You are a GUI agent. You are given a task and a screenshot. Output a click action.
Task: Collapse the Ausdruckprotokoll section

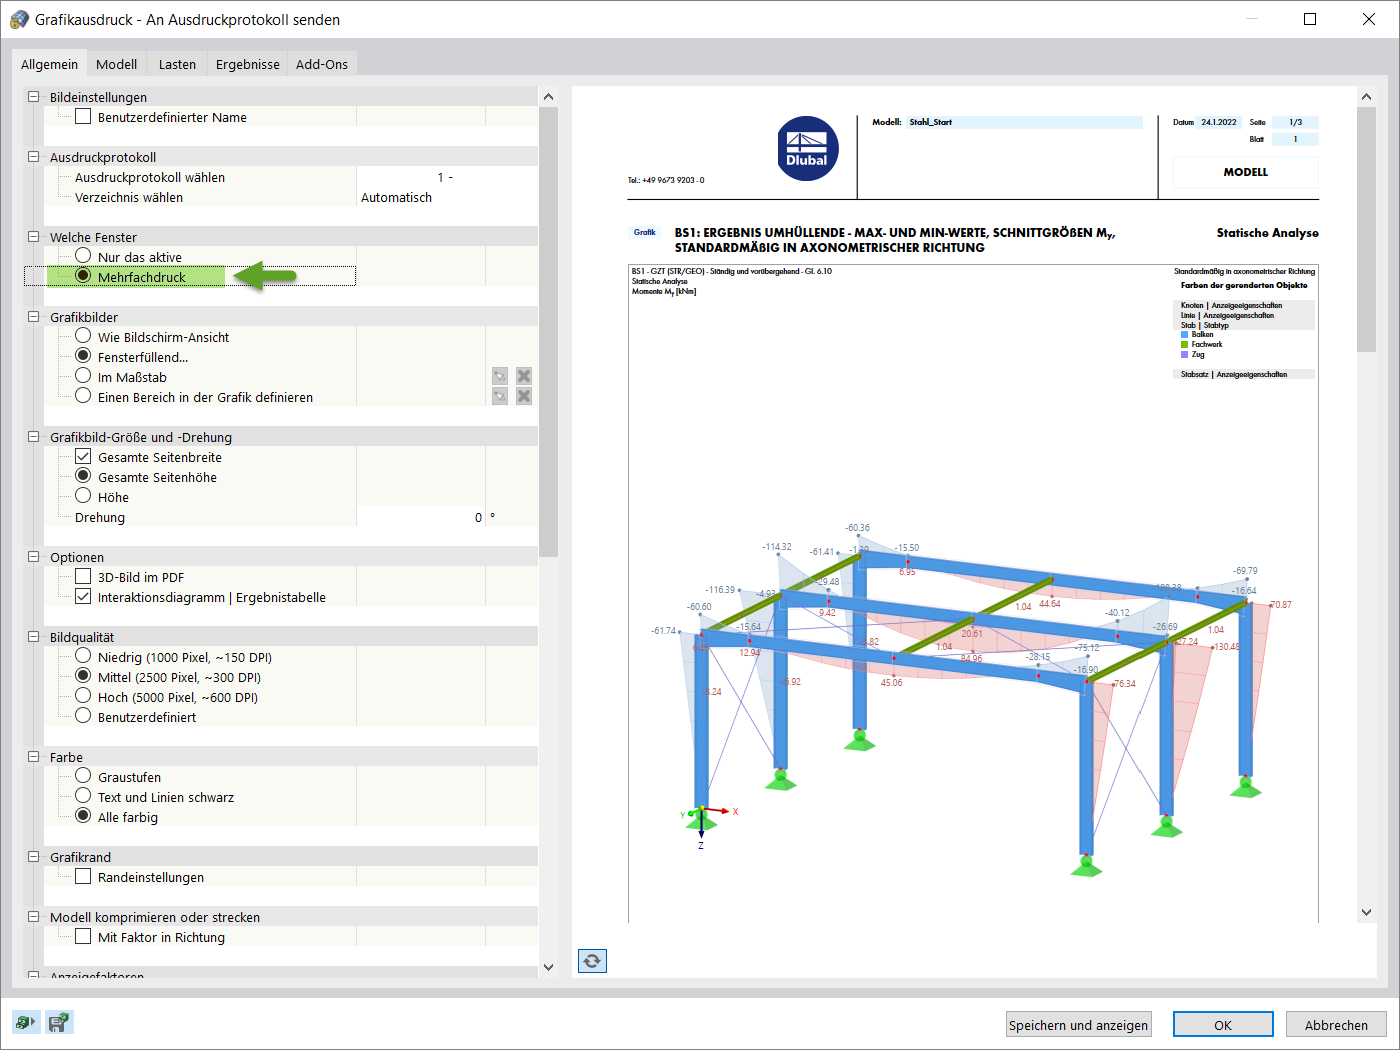point(33,157)
